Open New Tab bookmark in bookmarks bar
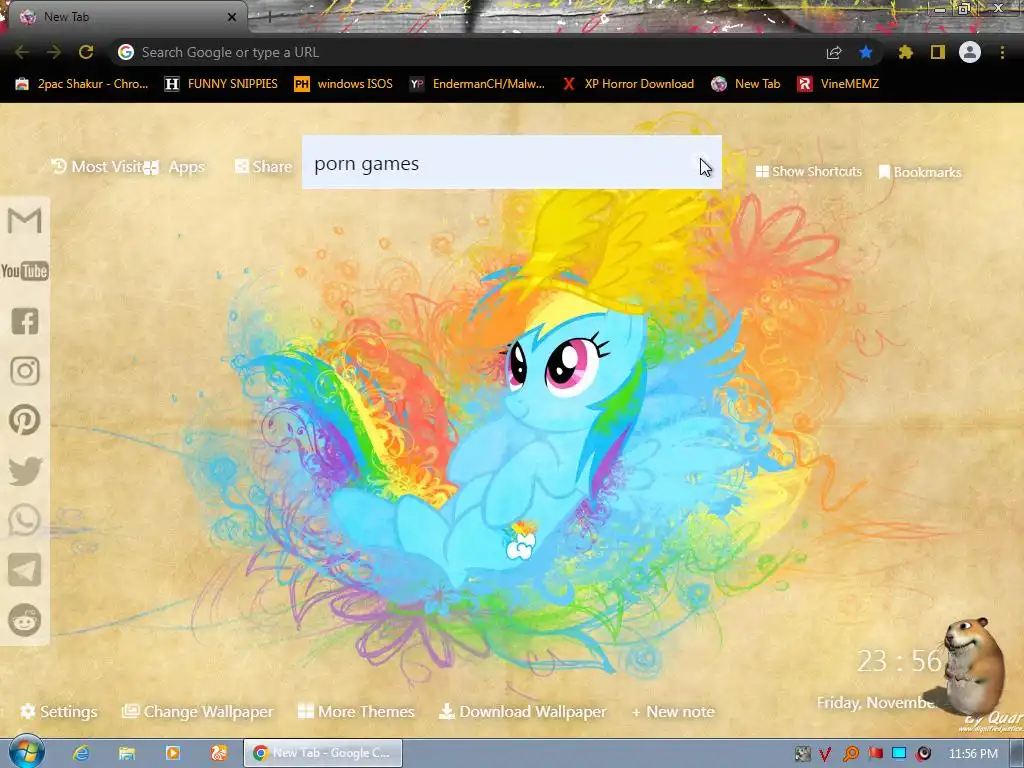Viewport: 1024px width, 768px height. coord(746,84)
